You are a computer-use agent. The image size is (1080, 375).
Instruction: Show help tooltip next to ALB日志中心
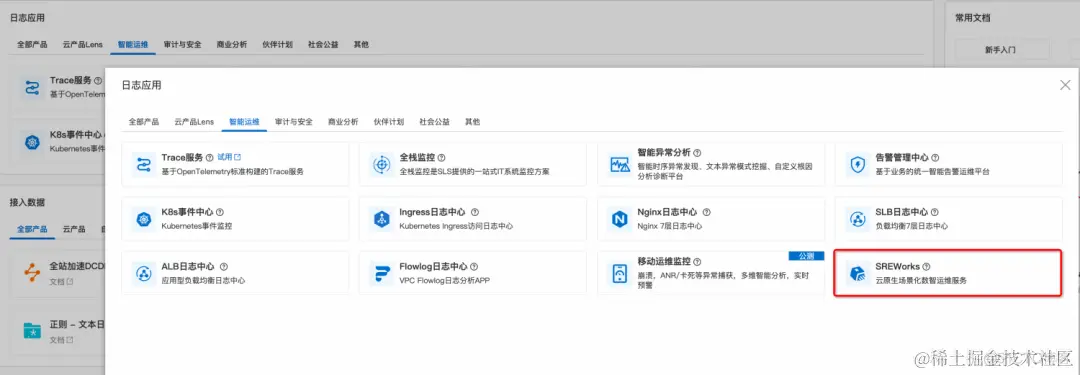[x=223, y=266]
